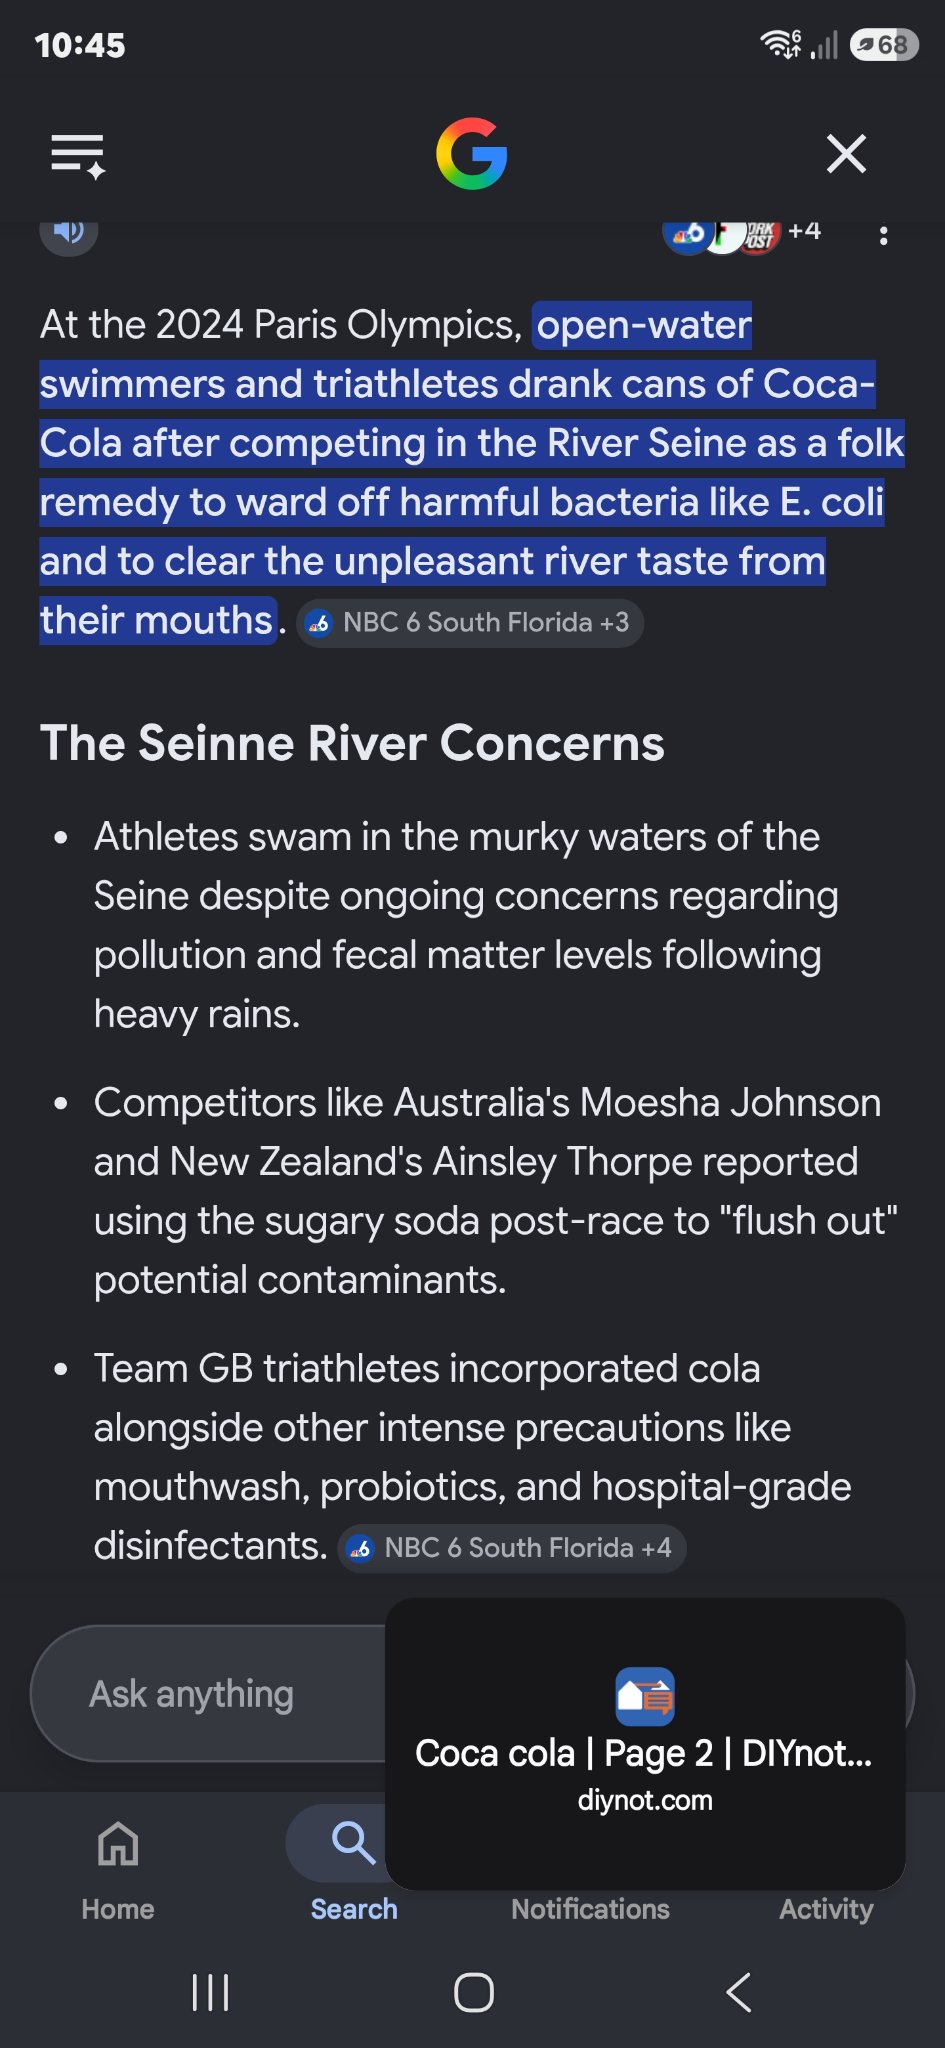The width and height of the screenshot is (945, 2048).
Task: Go to the Home tab
Action: 118,1868
